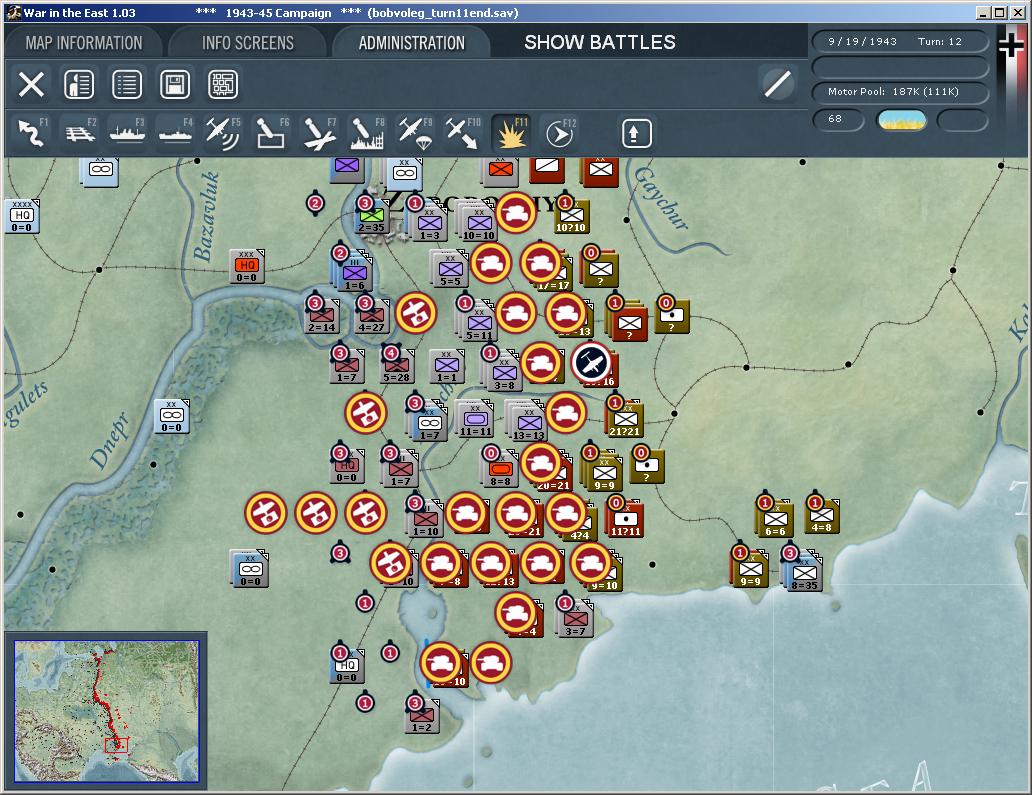
Task: Select the F10 air transfer icon
Action: click(463, 132)
